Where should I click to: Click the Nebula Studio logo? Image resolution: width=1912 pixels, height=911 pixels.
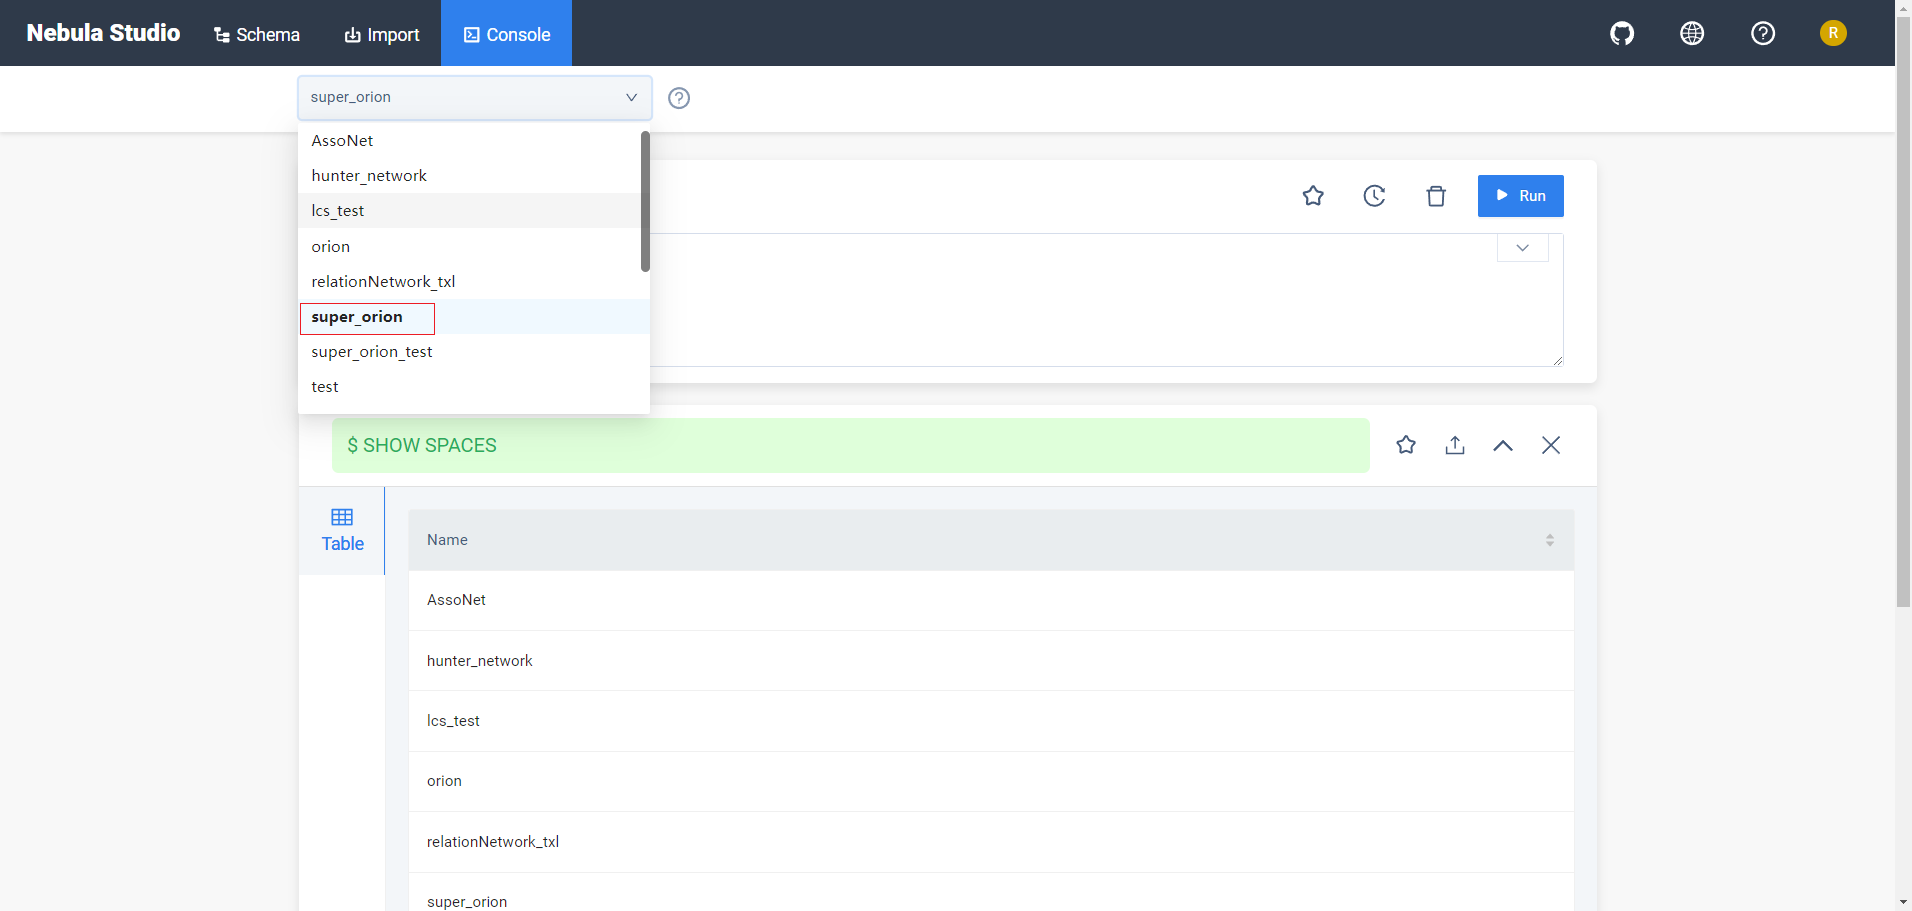pos(103,33)
